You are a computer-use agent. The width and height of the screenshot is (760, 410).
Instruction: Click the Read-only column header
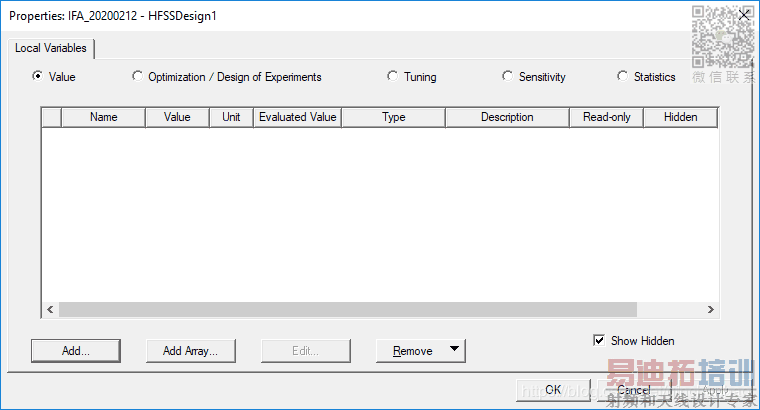coord(606,117)
